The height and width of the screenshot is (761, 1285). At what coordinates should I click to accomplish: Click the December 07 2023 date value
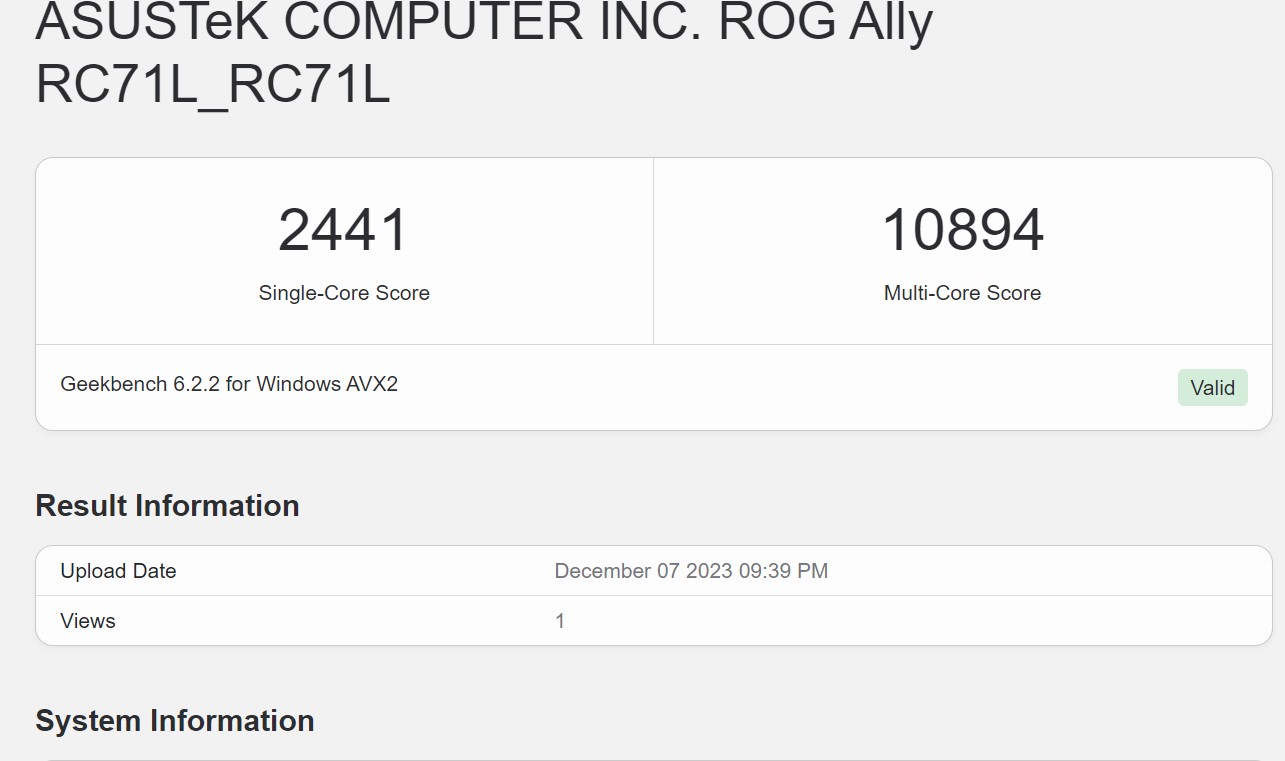coord(644,571)
